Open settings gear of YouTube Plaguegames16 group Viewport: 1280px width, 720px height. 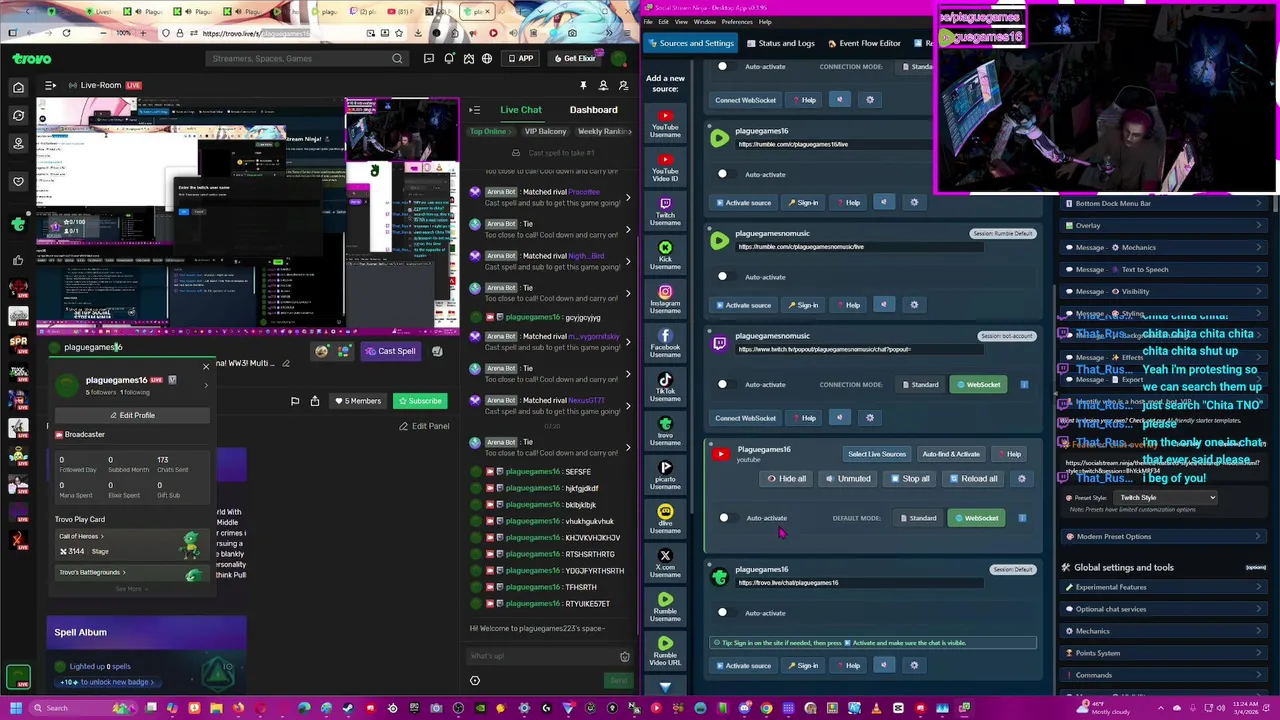(1021, 479)
